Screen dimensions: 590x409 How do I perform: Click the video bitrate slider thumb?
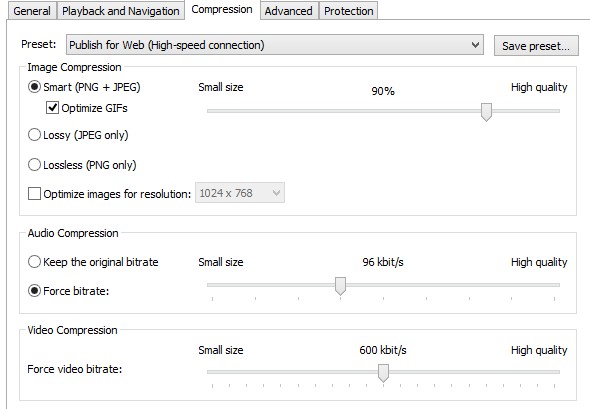tap(383, 373)
